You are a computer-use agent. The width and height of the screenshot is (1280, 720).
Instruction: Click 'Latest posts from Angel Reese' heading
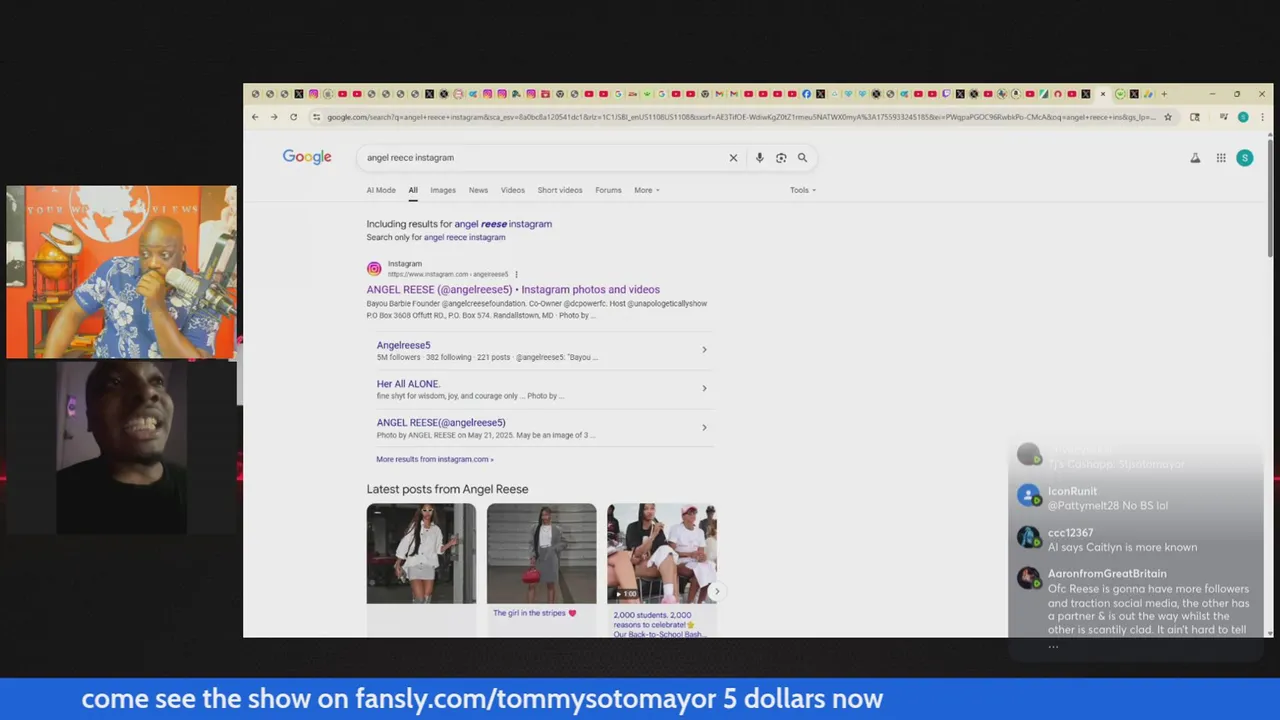pyautogui.click(x=447, y=489)
